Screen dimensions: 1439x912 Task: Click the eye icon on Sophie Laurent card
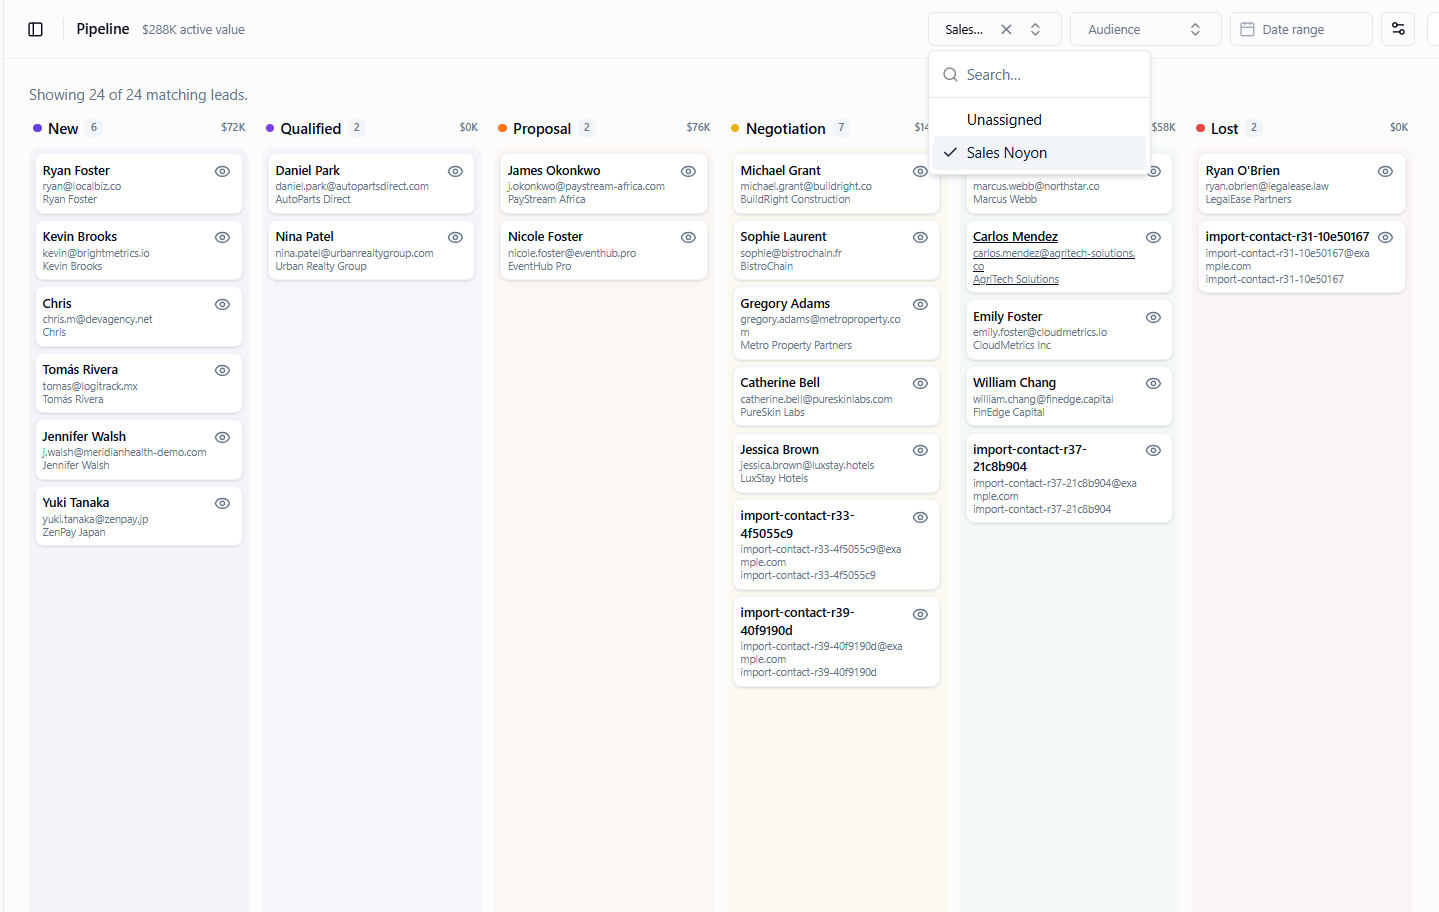[x=920, y=238]
